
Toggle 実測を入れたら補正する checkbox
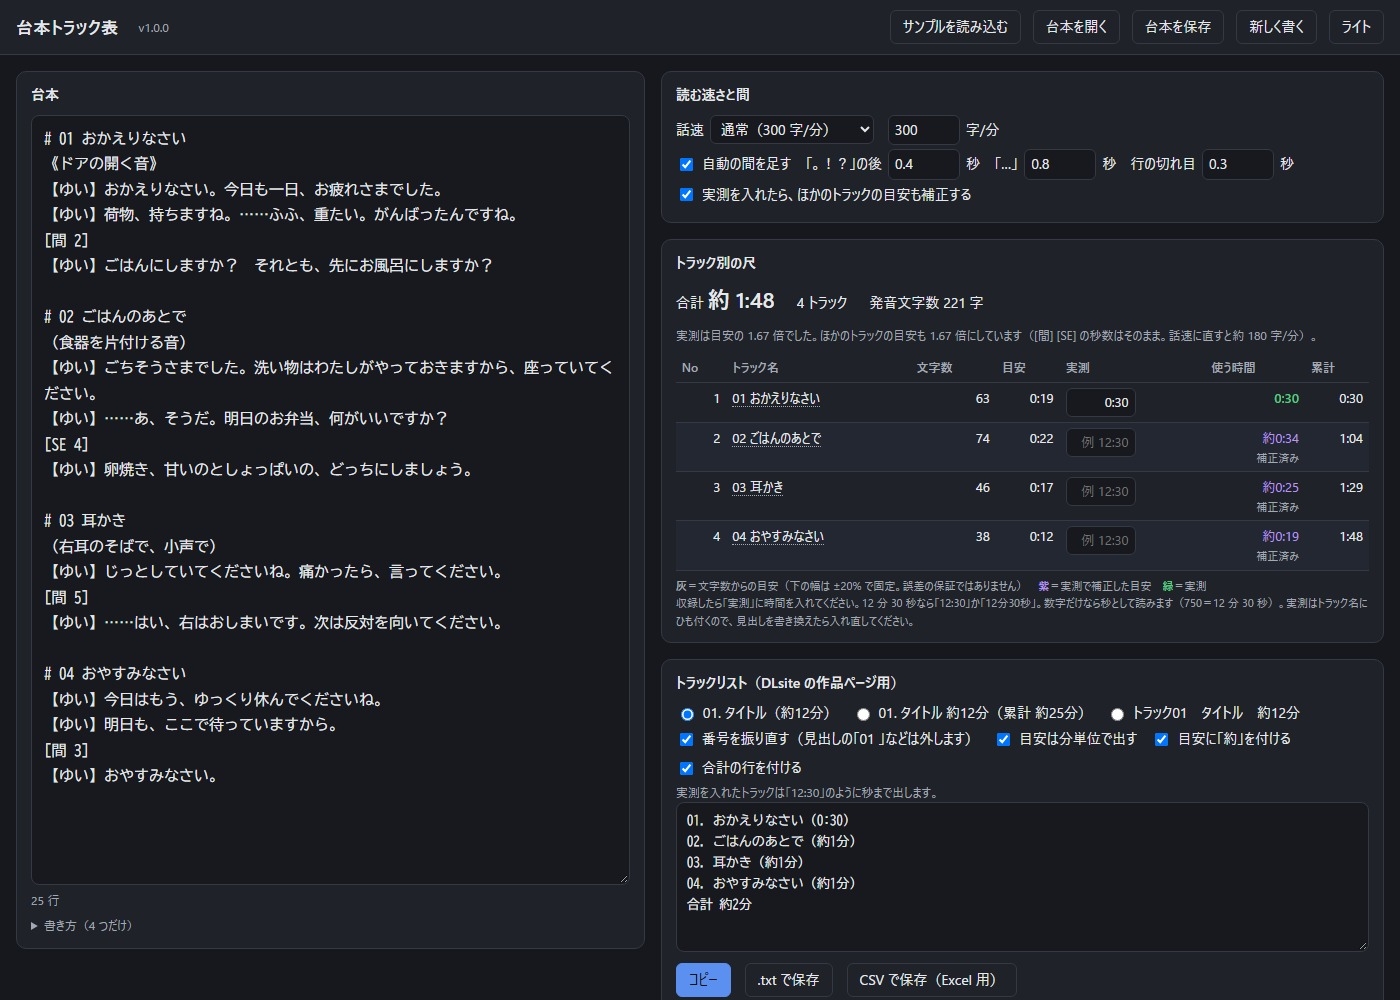pyautogui.click(x=686, y=195)
